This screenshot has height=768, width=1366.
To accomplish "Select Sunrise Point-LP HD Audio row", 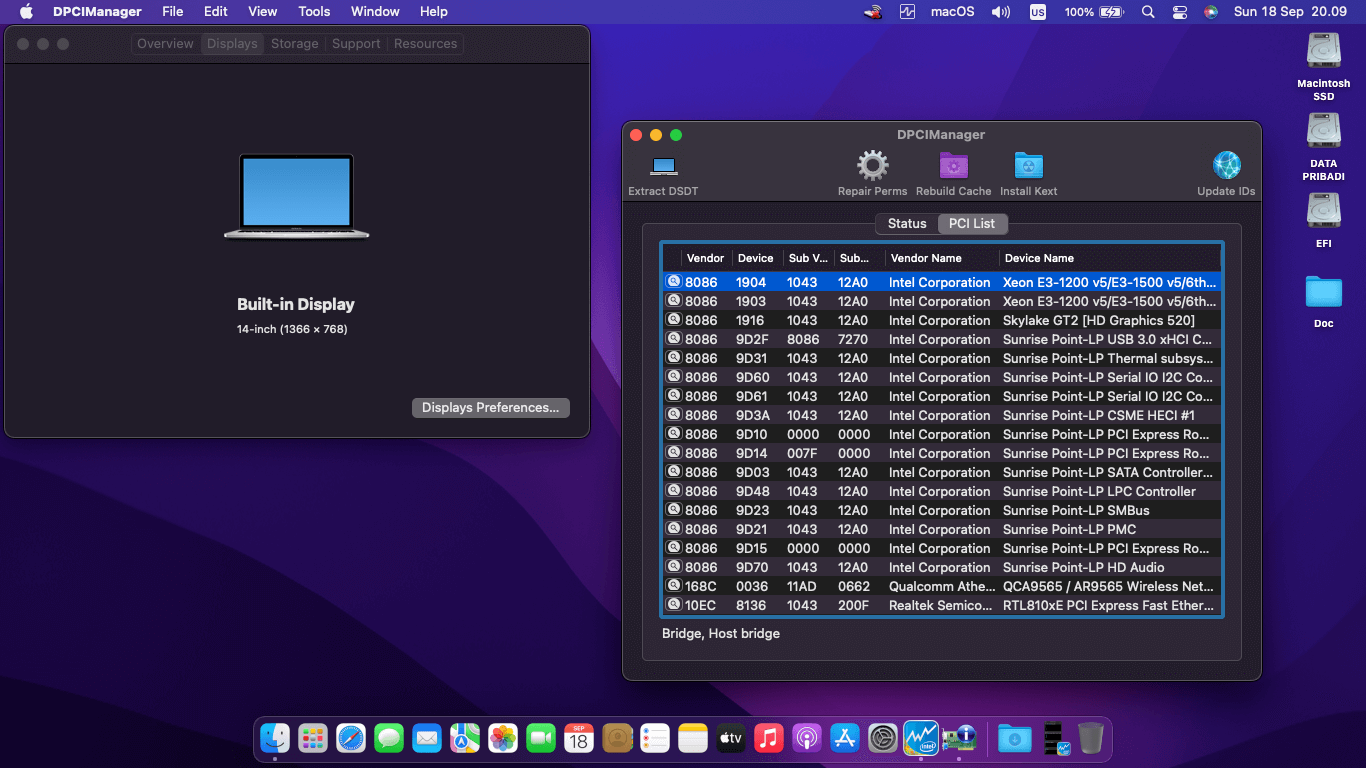I will [x=941, y=567].
